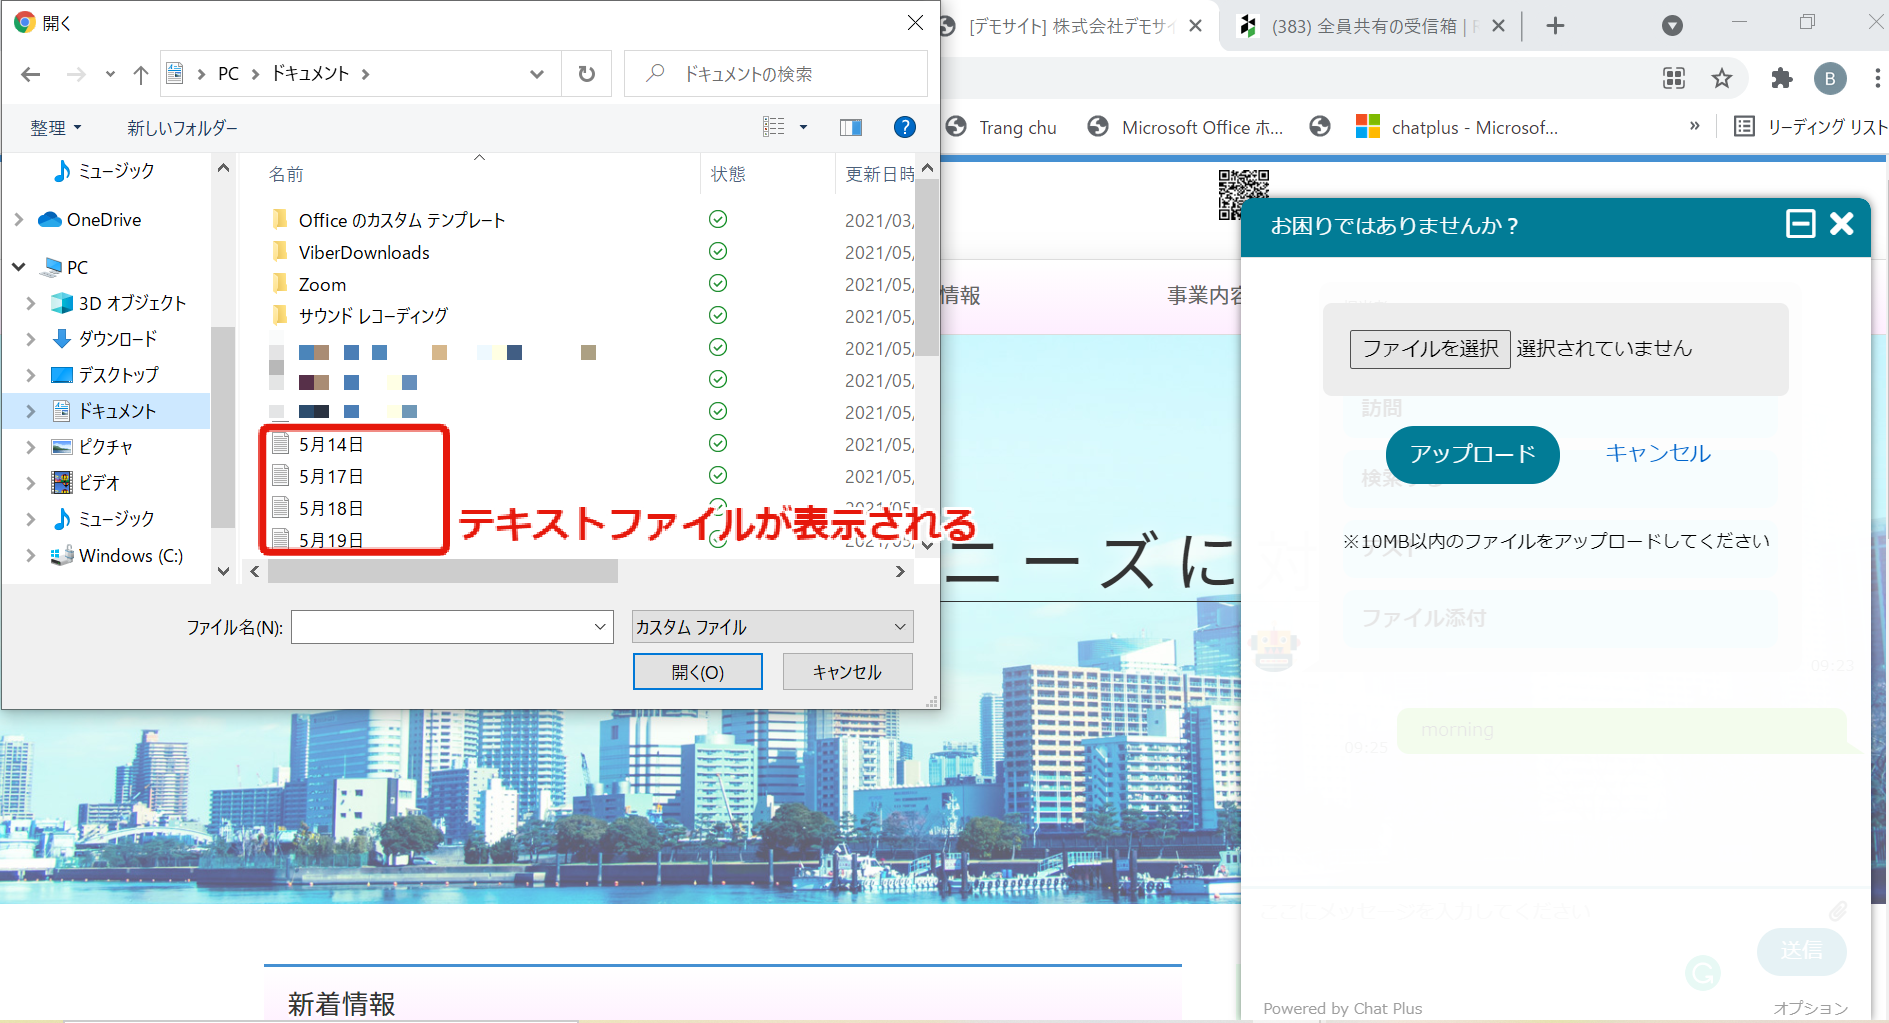Bookmark this page with star icon
The height and width of the screenshot is (1023, 1889).
click(1721, 78)
